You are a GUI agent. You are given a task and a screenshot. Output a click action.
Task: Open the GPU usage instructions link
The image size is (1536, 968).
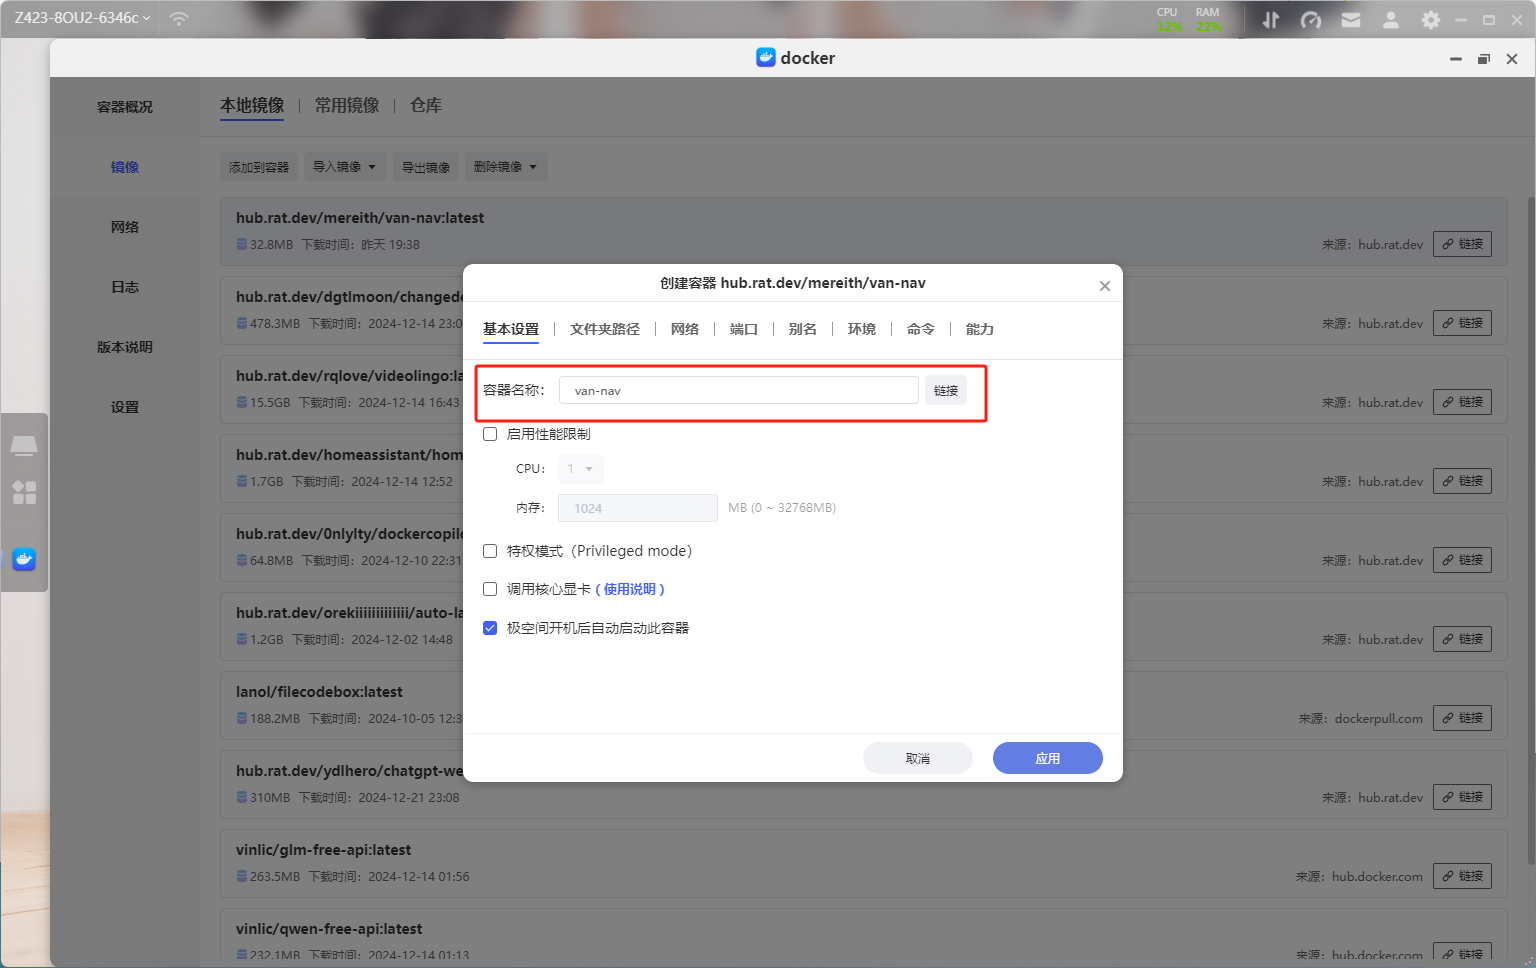(630, 589)
